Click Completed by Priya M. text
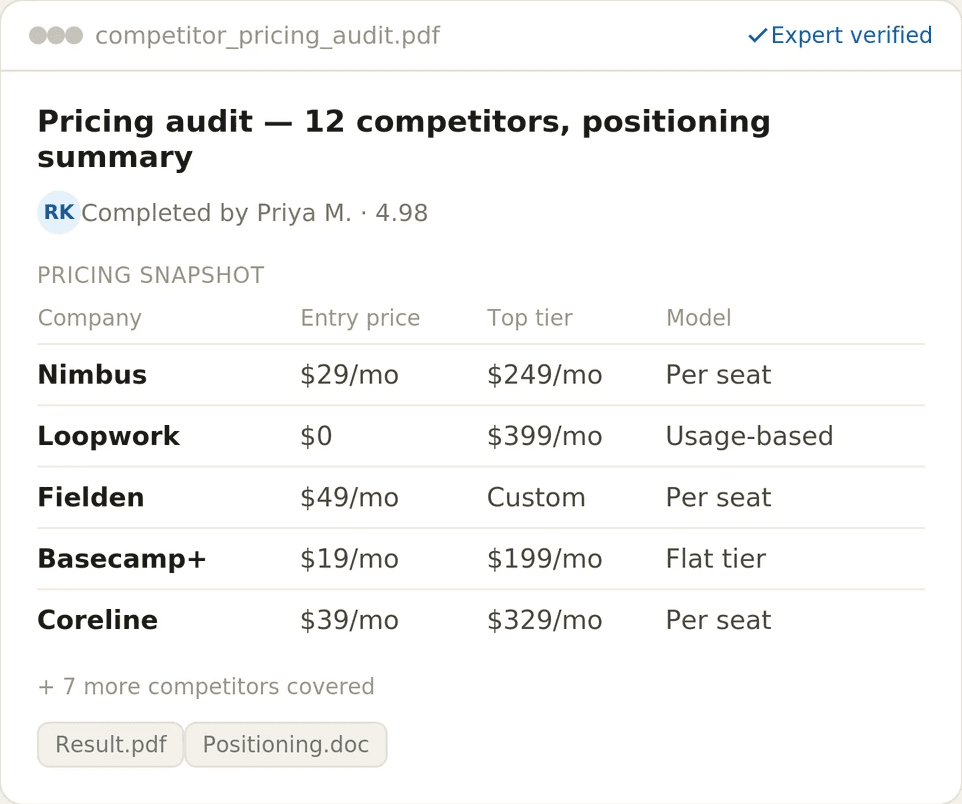962x804 pixels. click(x=217, y=213)
